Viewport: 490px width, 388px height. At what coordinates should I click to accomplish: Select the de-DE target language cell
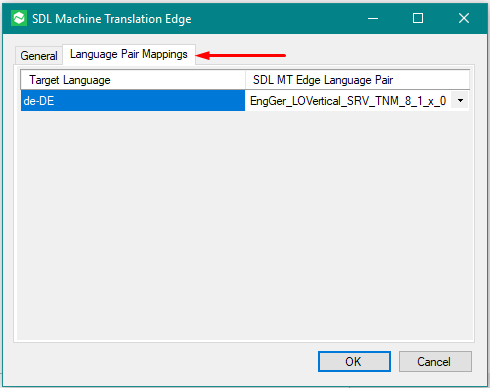coord(133,101)
